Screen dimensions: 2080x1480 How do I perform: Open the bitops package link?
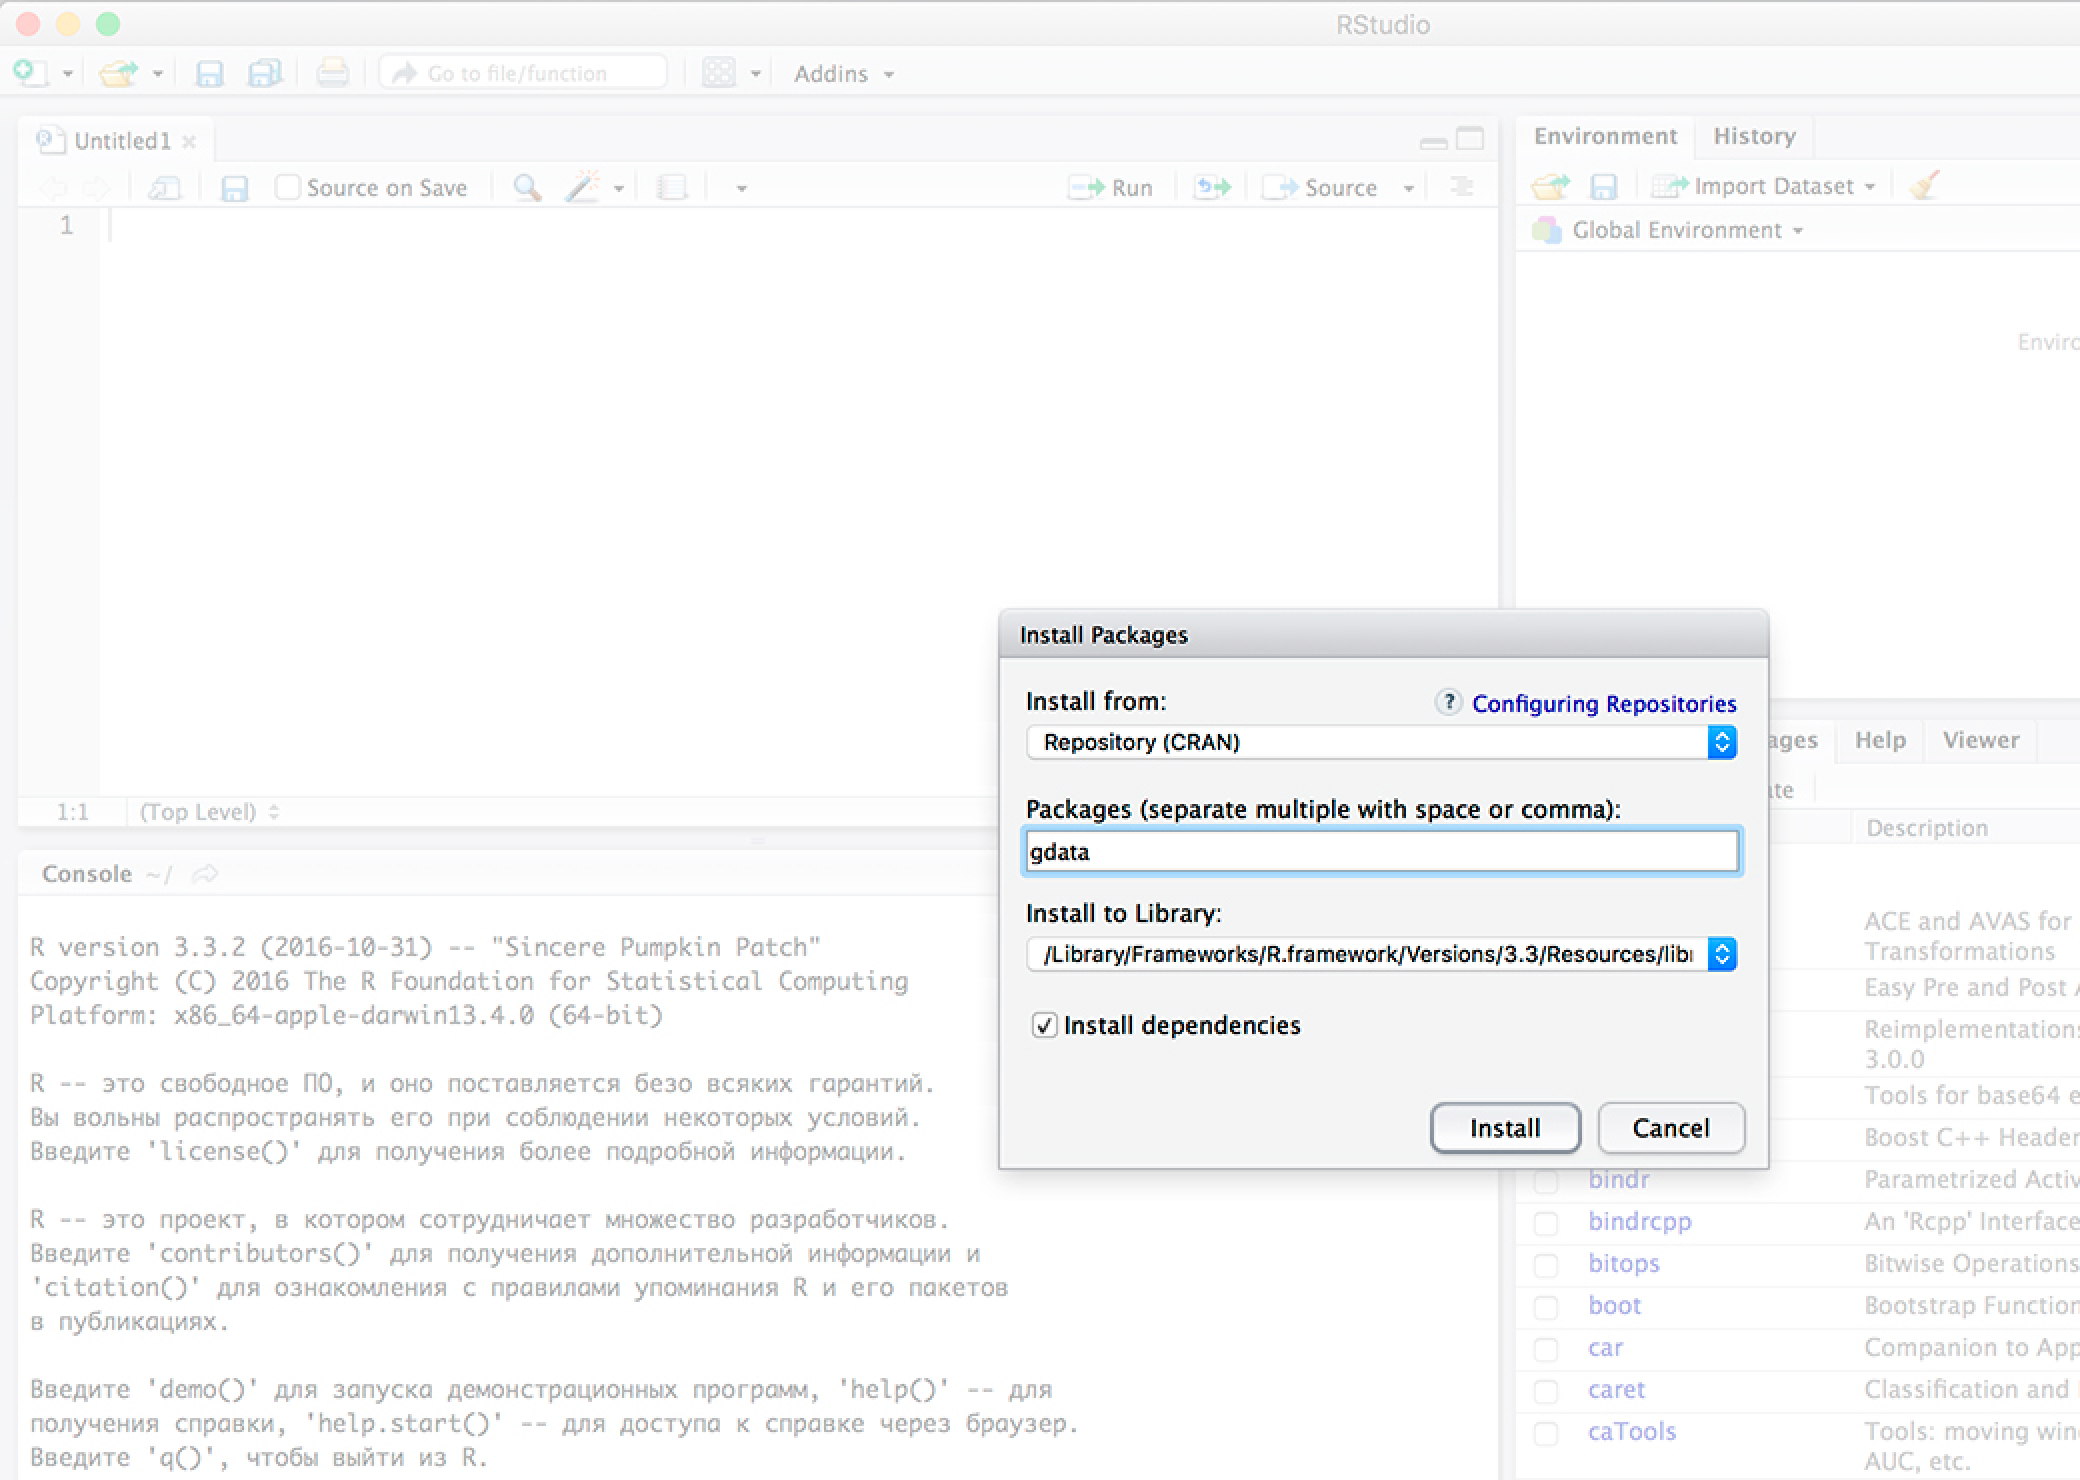click(x=1623, y=1264)
